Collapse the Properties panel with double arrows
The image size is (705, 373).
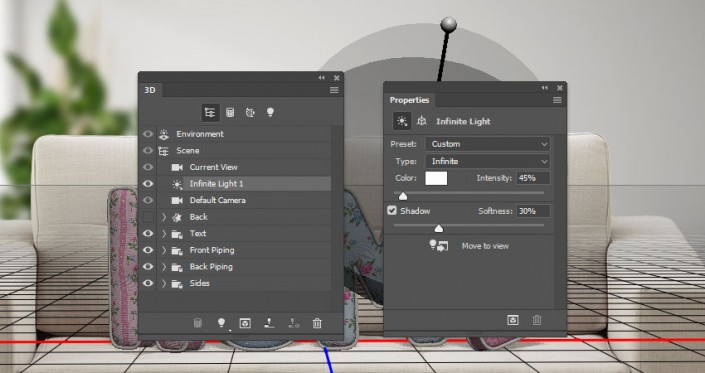pyautogui.click(x=544, y=88)
